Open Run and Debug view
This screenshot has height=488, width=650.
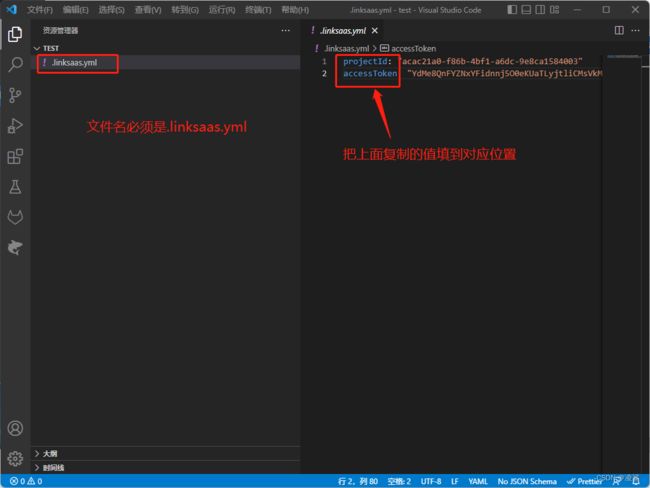[15, 126]
